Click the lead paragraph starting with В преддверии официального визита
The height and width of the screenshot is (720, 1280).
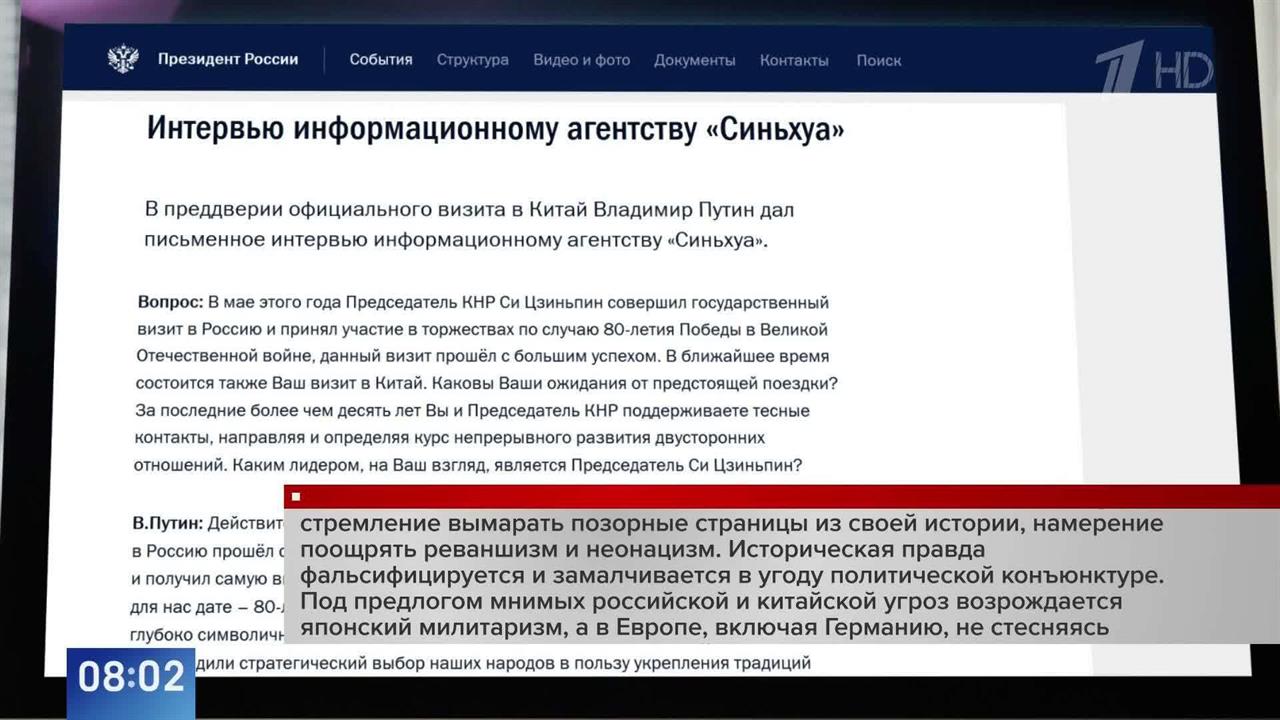click(x=469, y=226)
